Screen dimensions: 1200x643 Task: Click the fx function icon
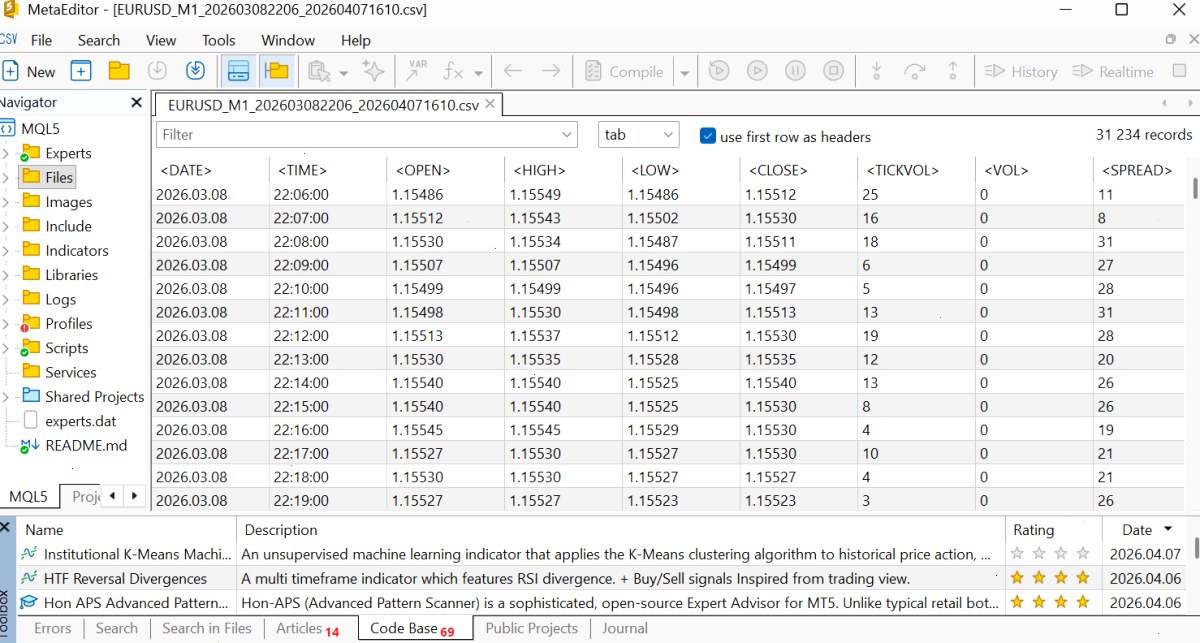pyautogui.click(x=453, y=71)
